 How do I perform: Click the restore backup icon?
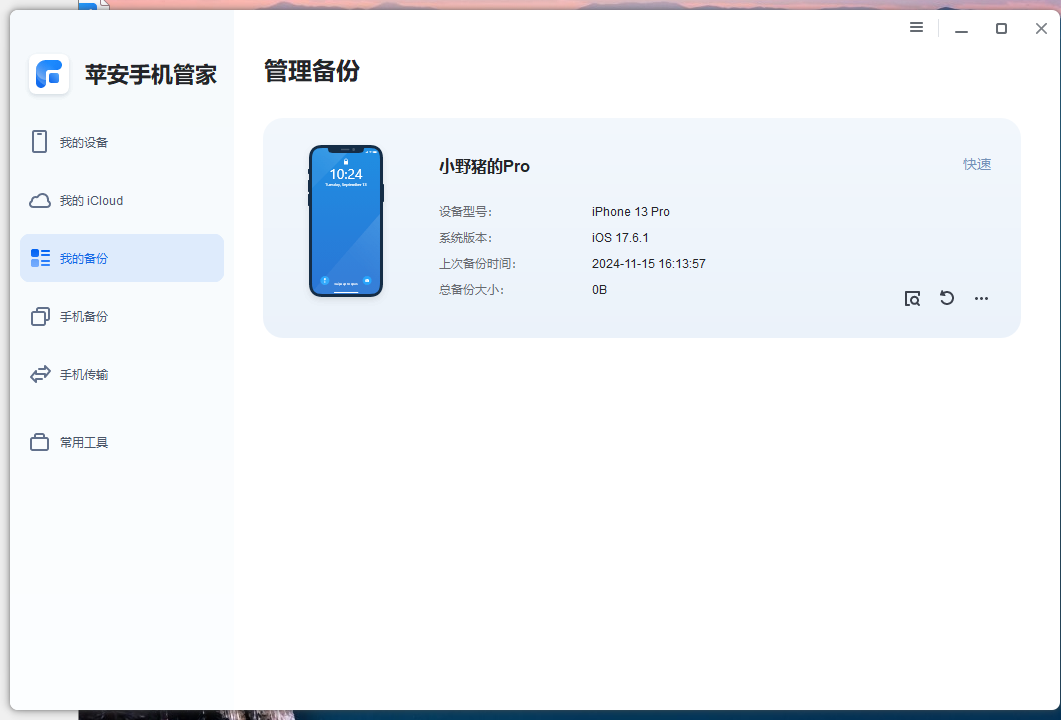point(947,298)
